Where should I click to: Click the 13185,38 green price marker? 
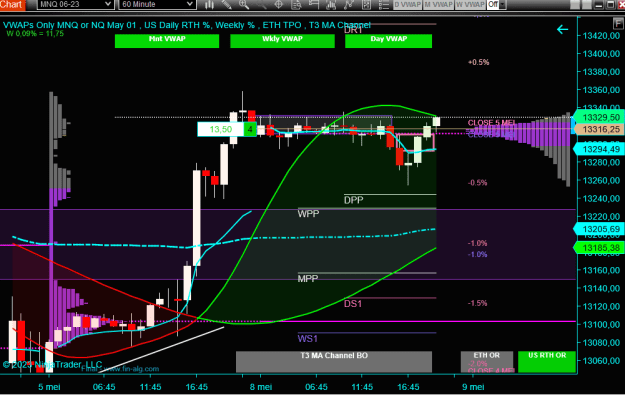coord(598,248)
